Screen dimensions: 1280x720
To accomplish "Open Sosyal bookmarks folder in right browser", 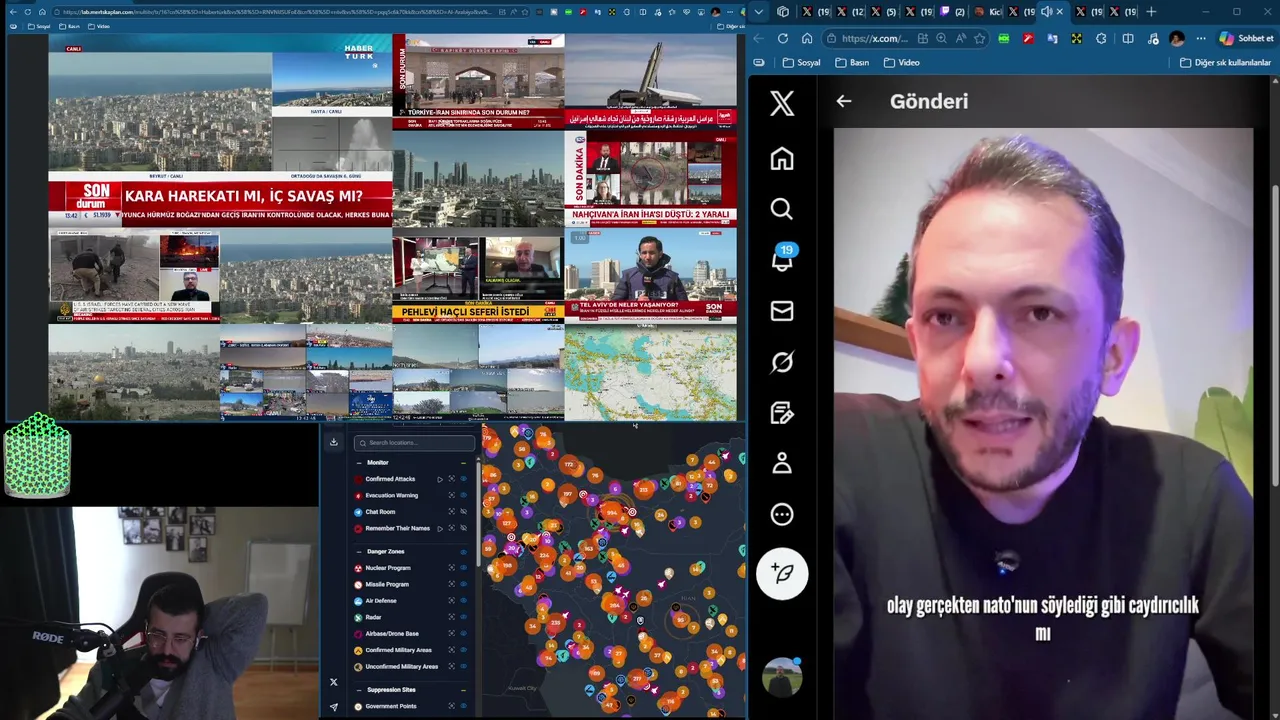I will [x=802, y=62].
